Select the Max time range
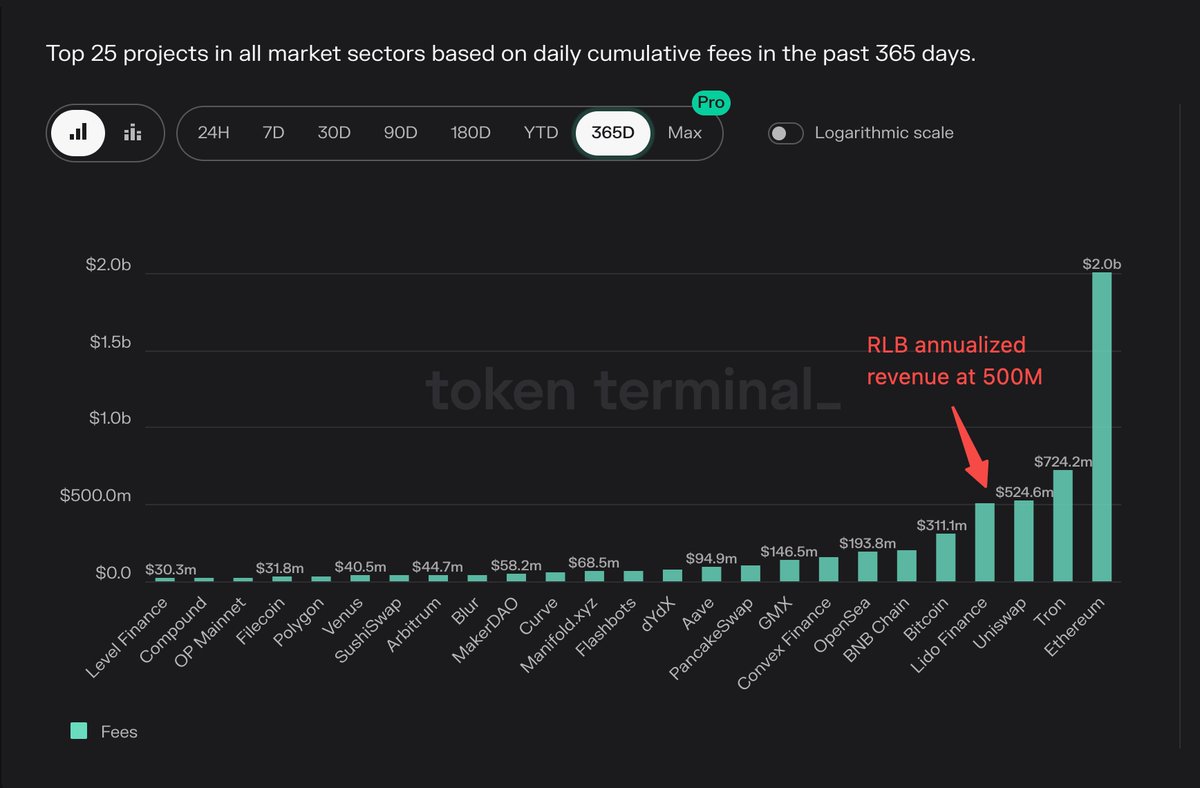Image resolution: width=1200 pixels, height=788 pixels. [x=685, y=133]
